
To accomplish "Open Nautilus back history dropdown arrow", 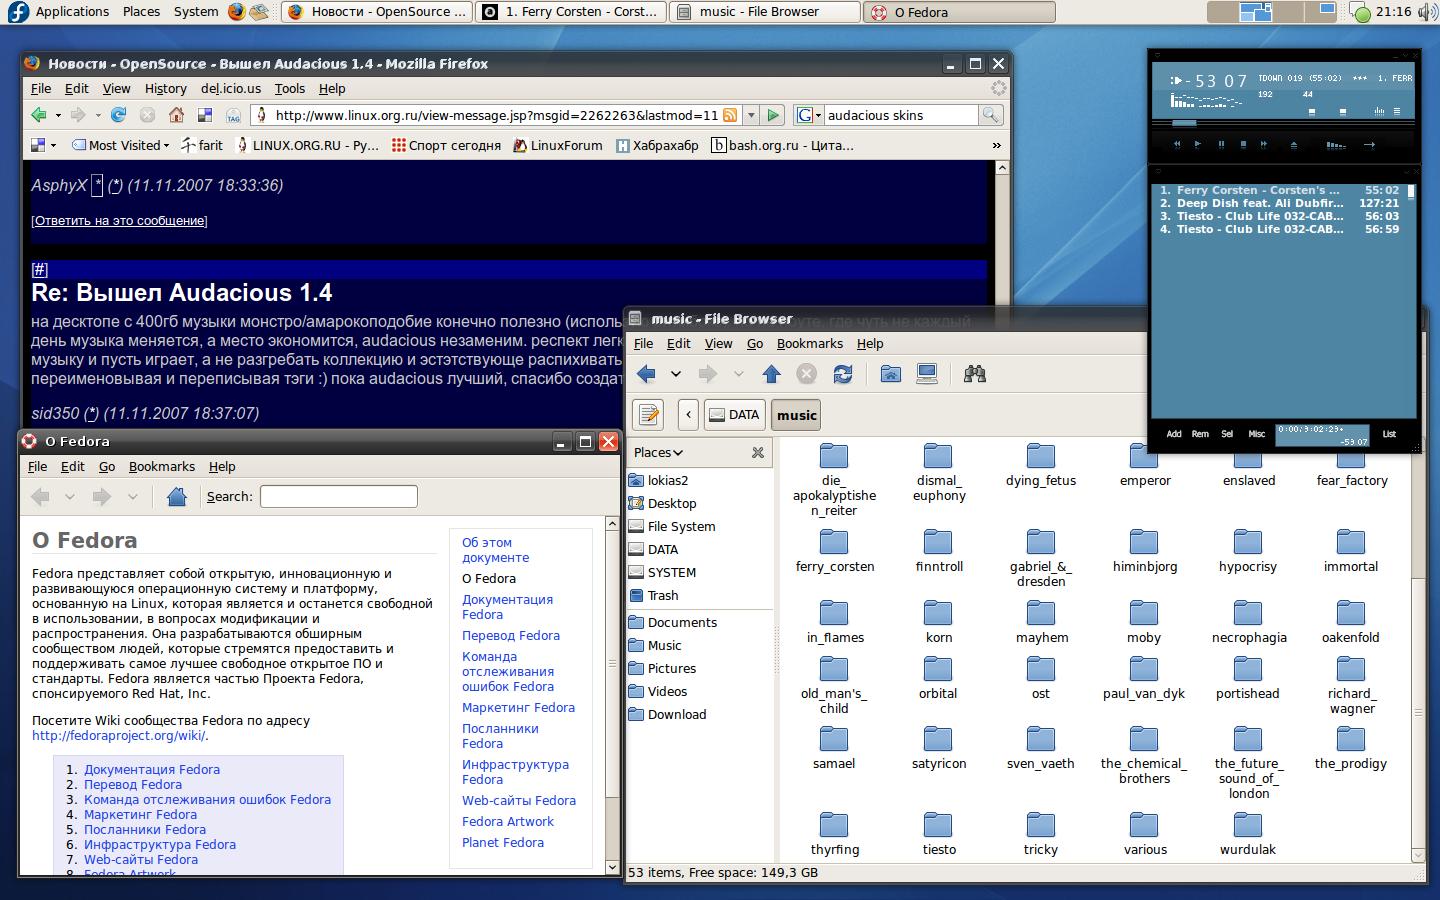I will point(676,374).
